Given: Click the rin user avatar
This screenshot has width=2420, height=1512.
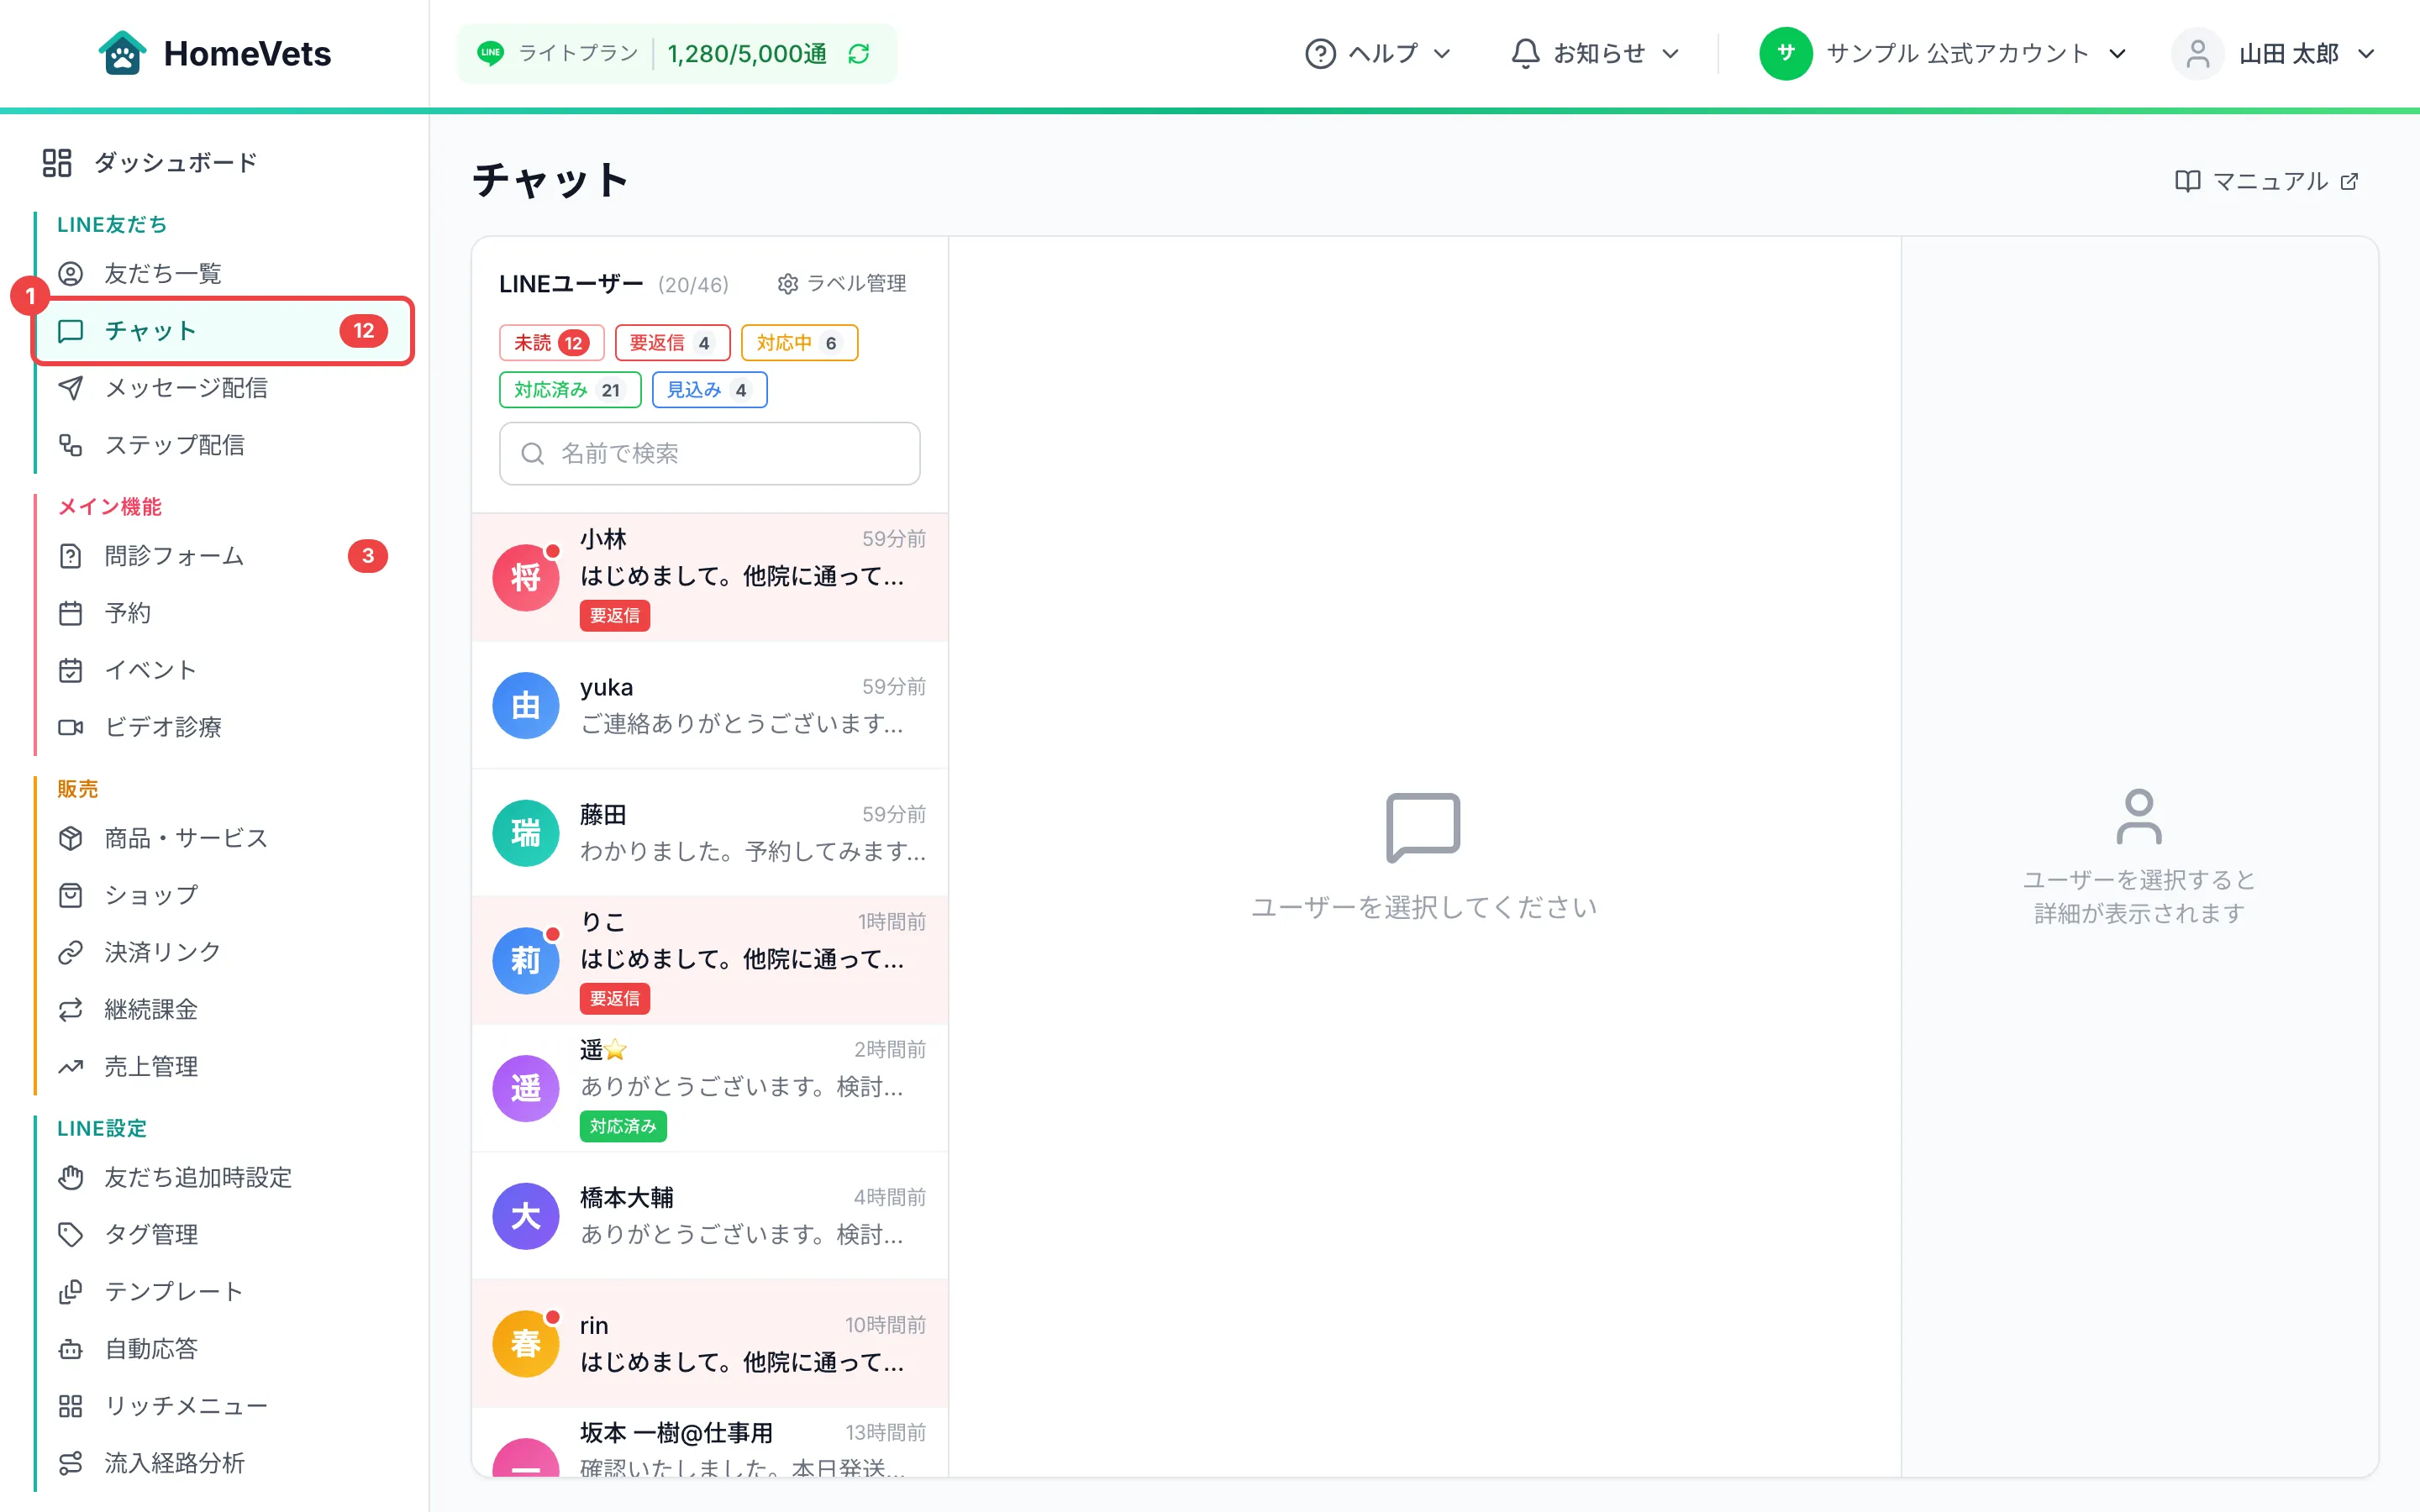Looking at the screenshot, I should point(525,1344).
